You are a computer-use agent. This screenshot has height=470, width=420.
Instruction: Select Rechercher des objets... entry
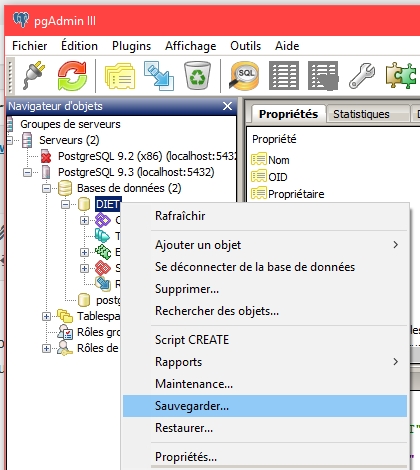click(265, 311)
